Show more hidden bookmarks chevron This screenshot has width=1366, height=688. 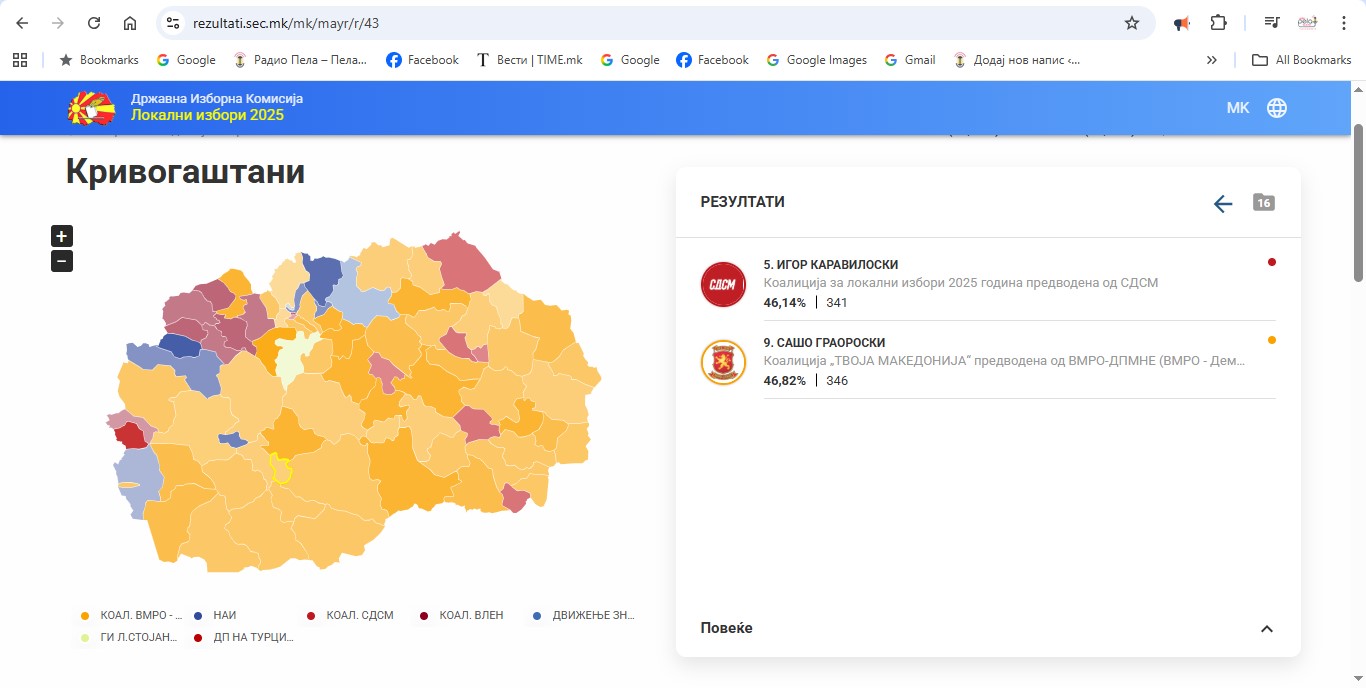1212,60
